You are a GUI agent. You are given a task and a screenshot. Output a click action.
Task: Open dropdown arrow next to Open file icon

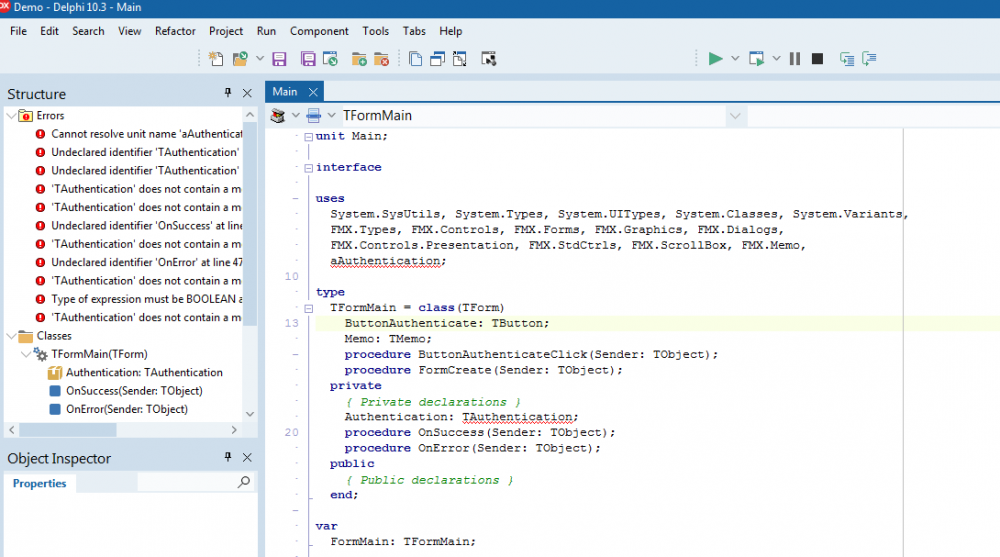click(x=260, y=59)
